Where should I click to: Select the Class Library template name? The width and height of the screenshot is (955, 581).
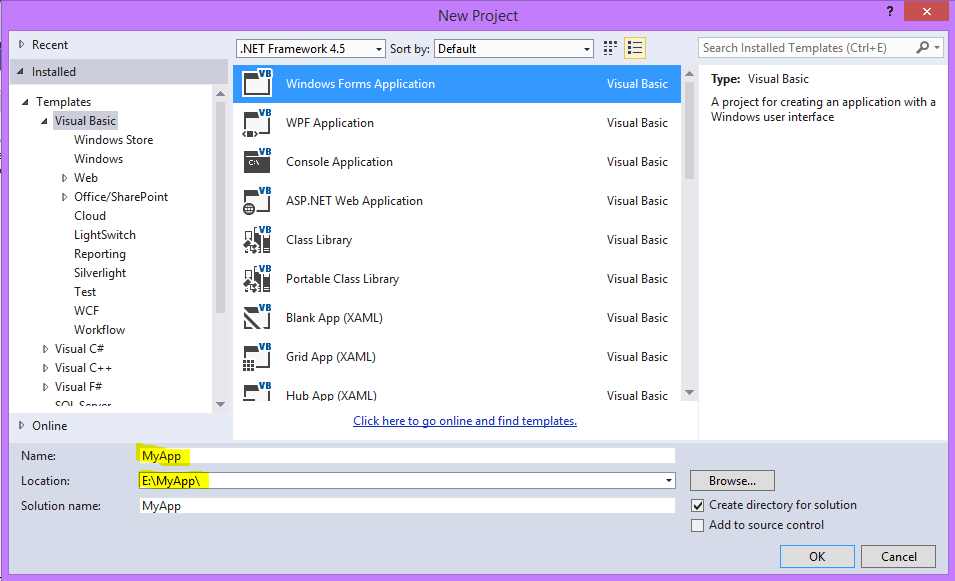(x=319, y=239)
